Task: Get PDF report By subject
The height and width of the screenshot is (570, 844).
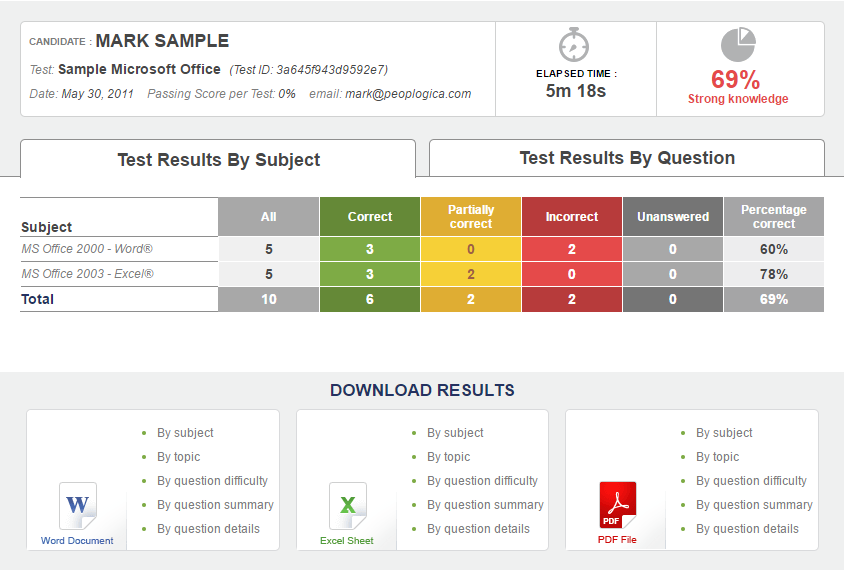Action: (x=724, y=433)
